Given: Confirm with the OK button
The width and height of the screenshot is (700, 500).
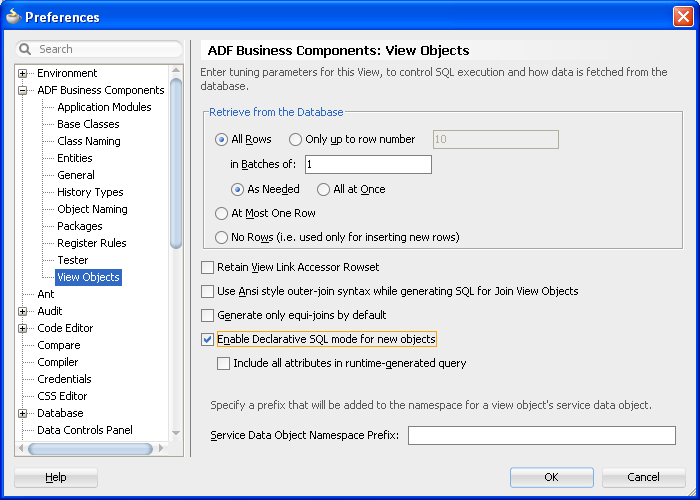Looking at the screenshot, I should 551,478.
